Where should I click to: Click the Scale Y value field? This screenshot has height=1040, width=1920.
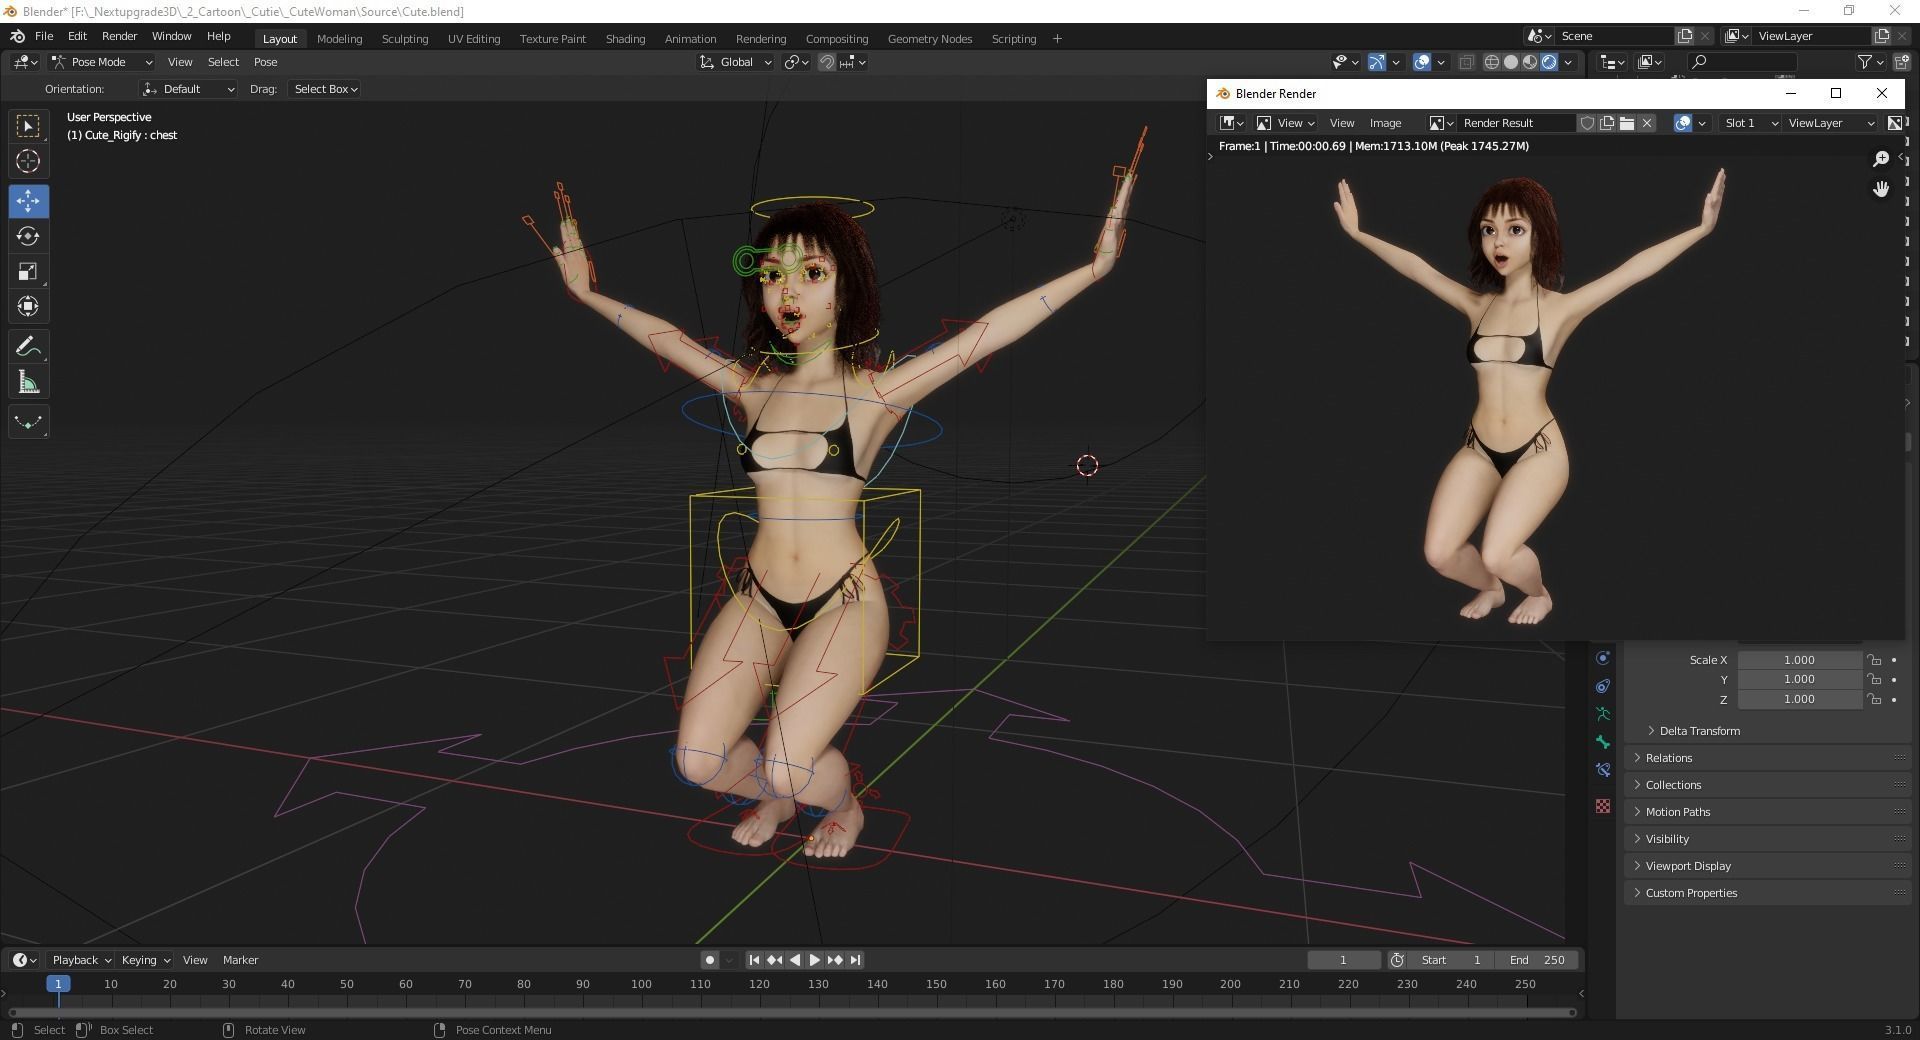1799,679
